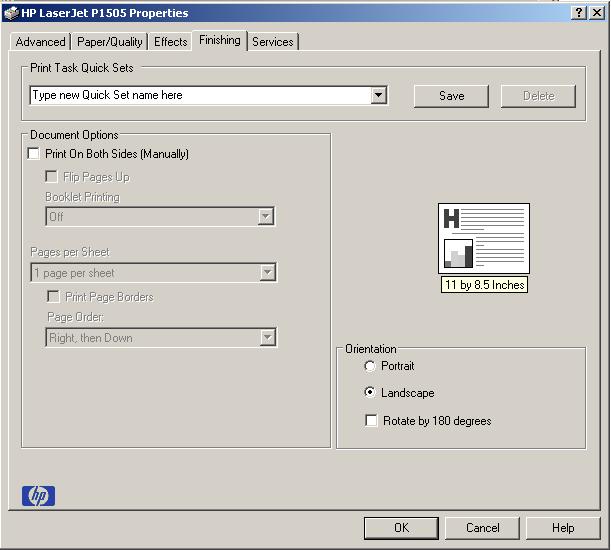
Task: Click the '11 by 8.5 Inches' label
Action: 484,285
